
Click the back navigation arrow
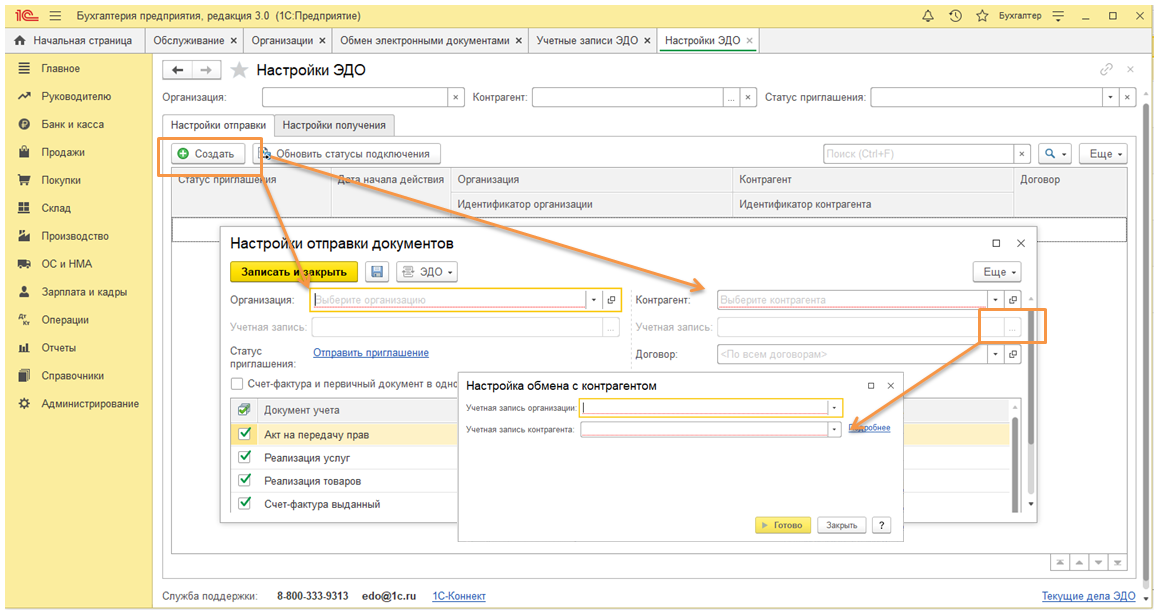[x=178, y=70]
